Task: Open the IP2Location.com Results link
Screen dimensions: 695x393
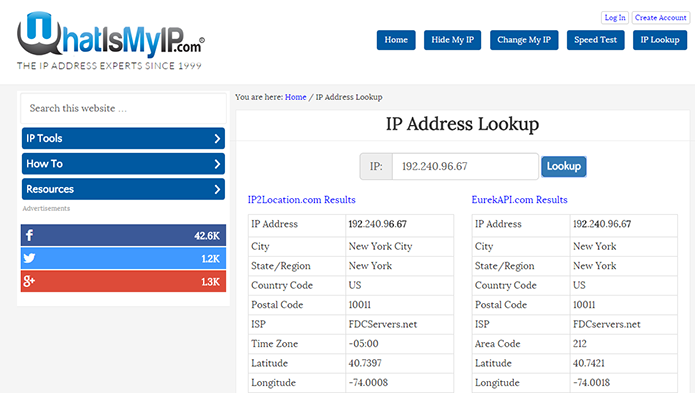Action: (301, 200)
